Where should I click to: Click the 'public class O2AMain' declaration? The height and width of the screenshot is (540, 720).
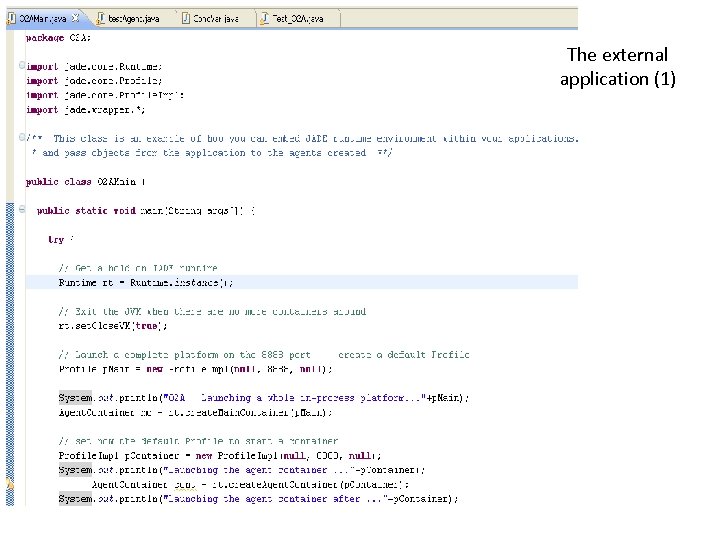[86, 182]
